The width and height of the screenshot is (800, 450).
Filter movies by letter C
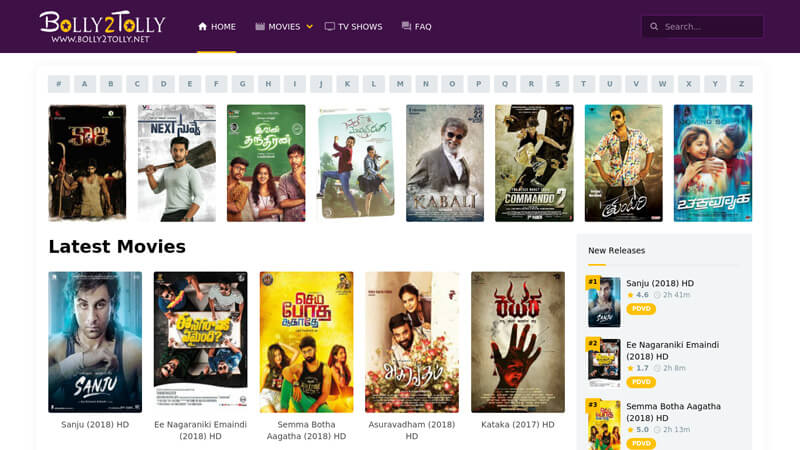137,84
